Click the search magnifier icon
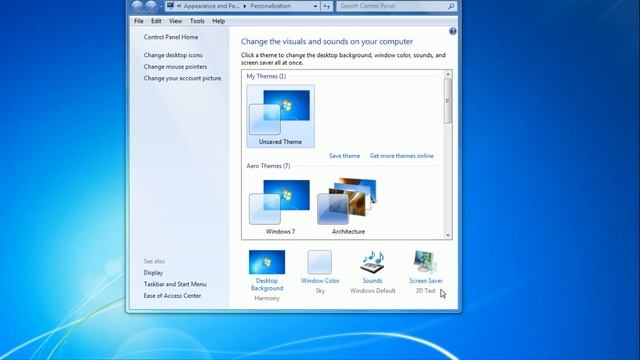640x360 pixels. coord(451,6)
